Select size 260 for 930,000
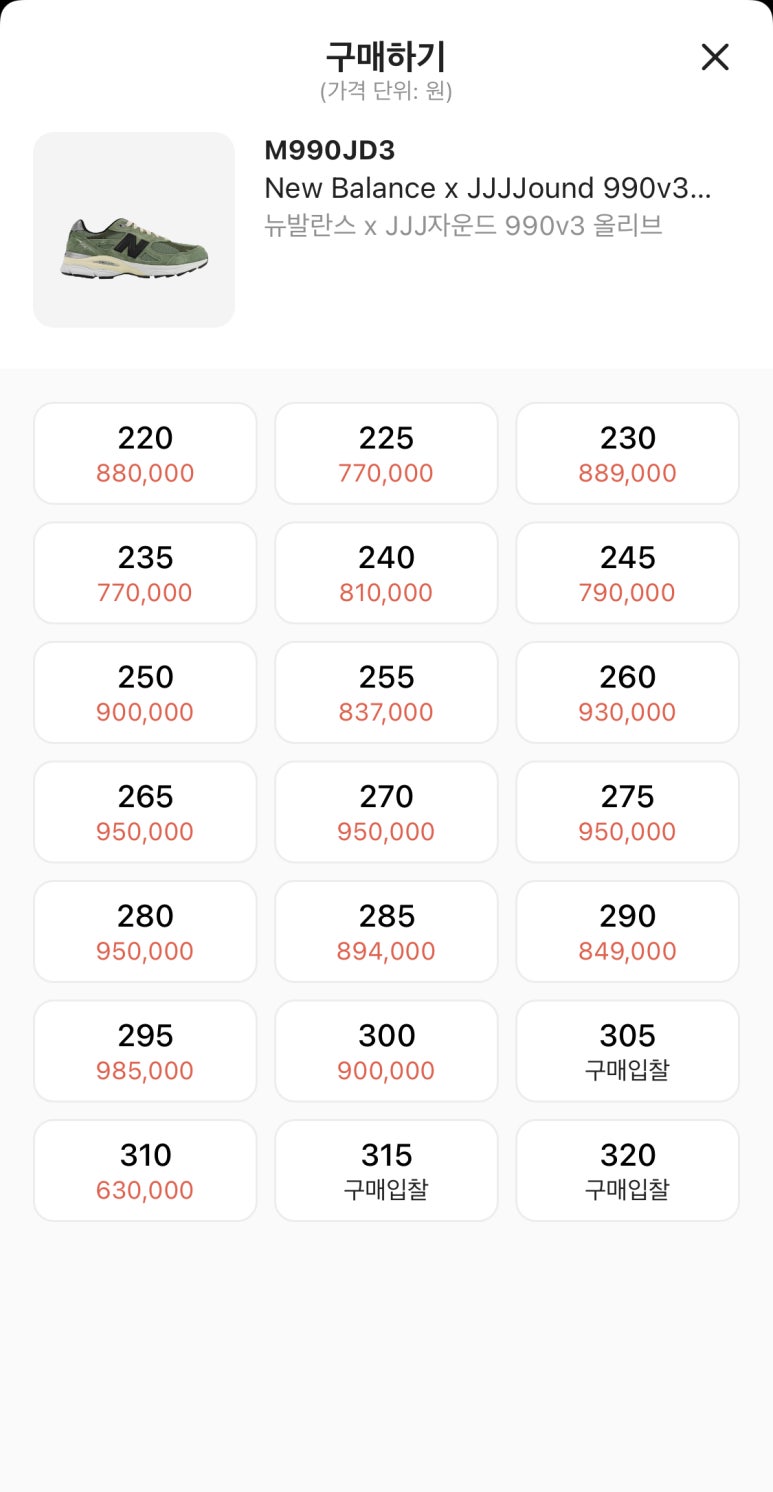Image resolution: width=773 pixels, height=1492 pixels. pyautogui.click(x=627, y=692)
